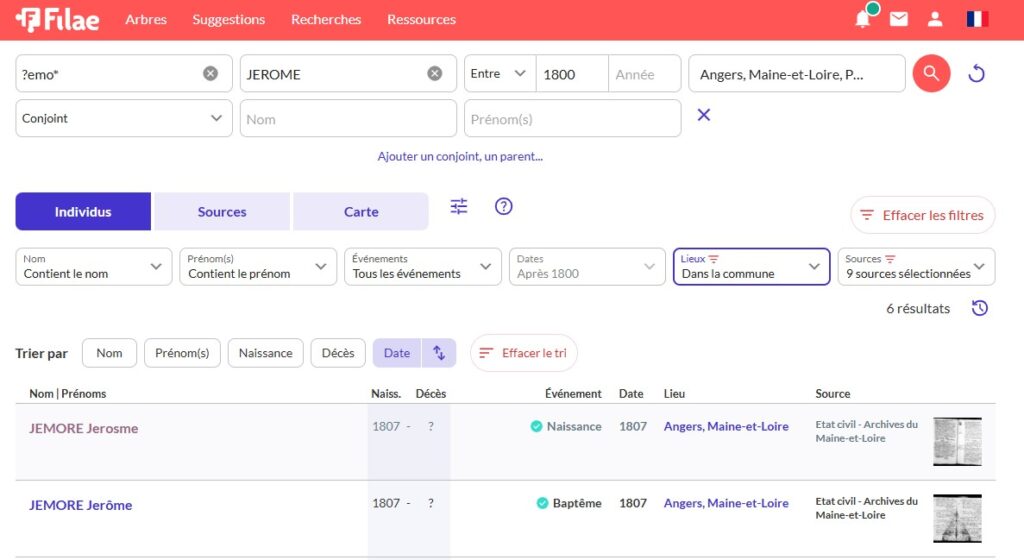Reset the search form with circular arrow icon
Viewport: 1024px width, 560px height.
point(977,73)
